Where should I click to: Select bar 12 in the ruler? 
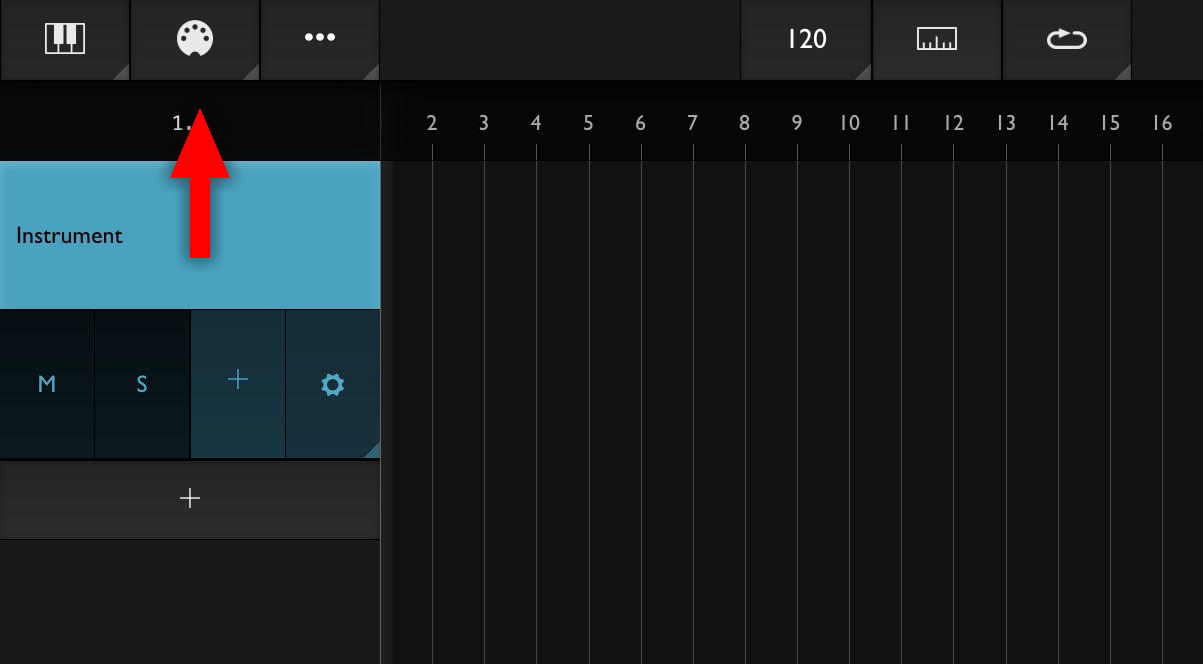pos(954,123)
